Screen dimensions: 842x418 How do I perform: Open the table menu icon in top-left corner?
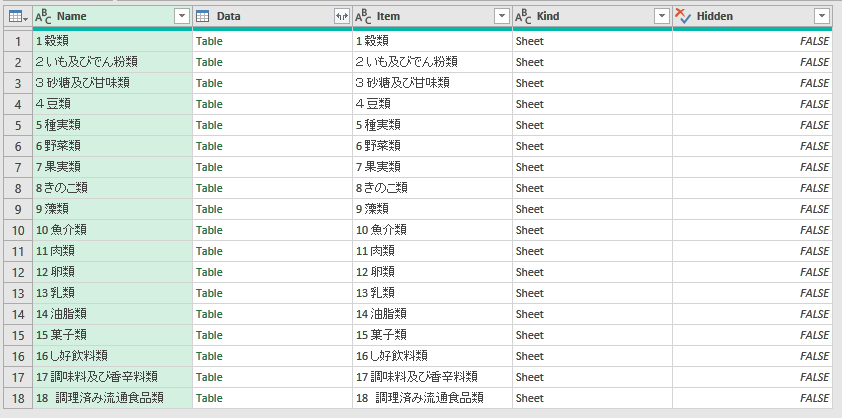point(18,17)
